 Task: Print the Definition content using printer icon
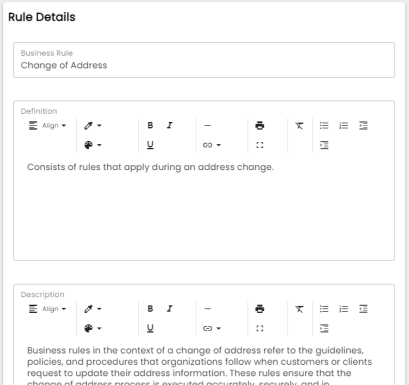tap(260, 125)
